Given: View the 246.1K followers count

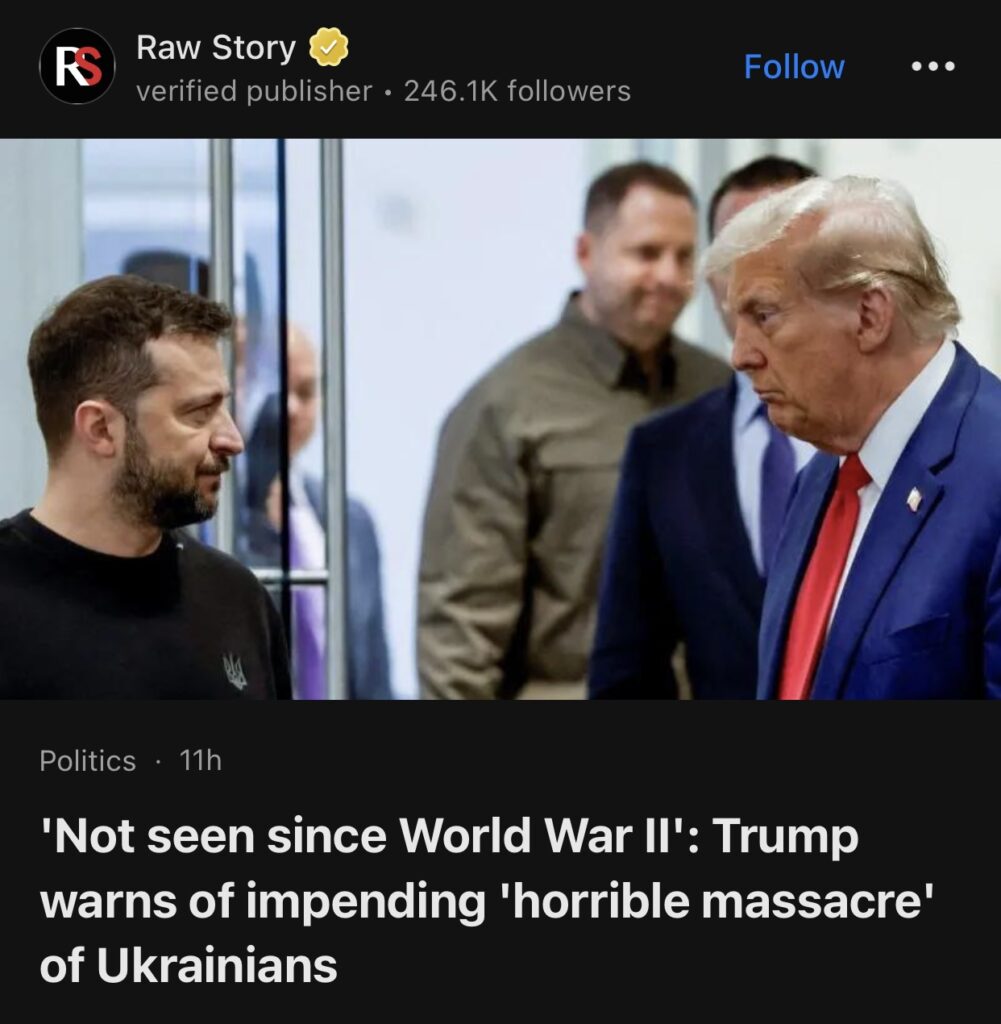Looking at the screenshot, I should tap(517, 91).
